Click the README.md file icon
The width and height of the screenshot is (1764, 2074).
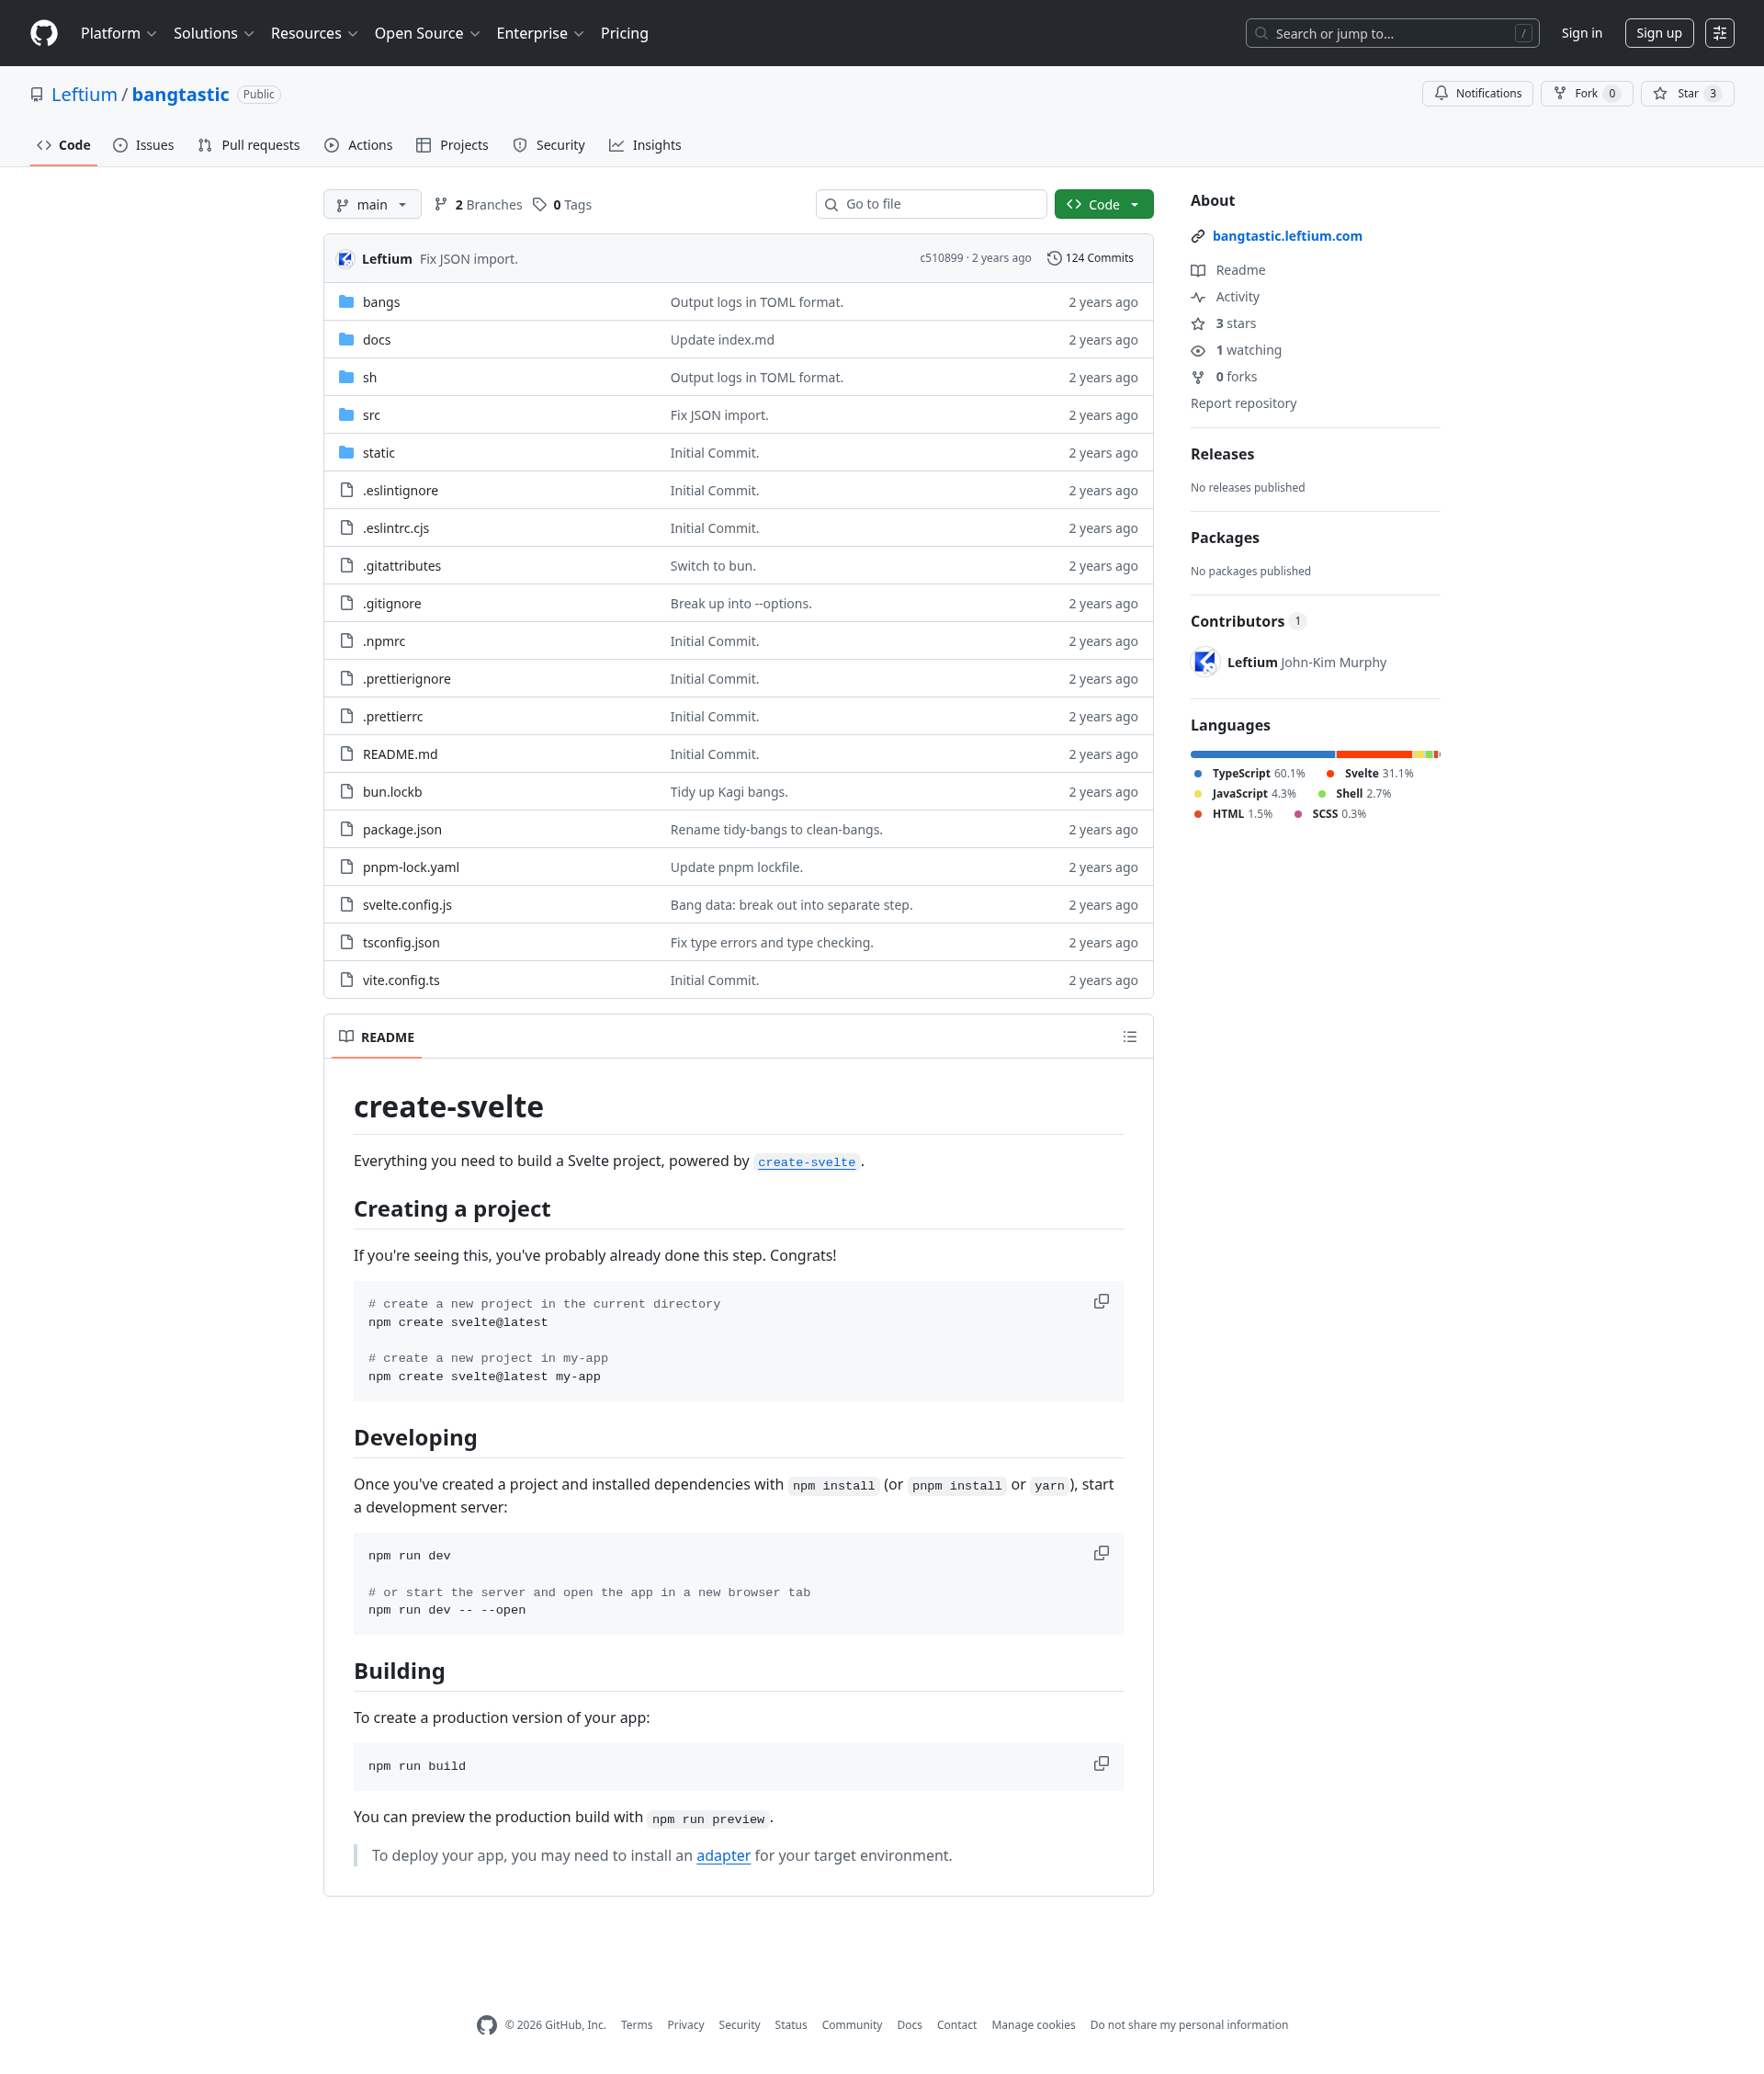(x=347, y=754)
